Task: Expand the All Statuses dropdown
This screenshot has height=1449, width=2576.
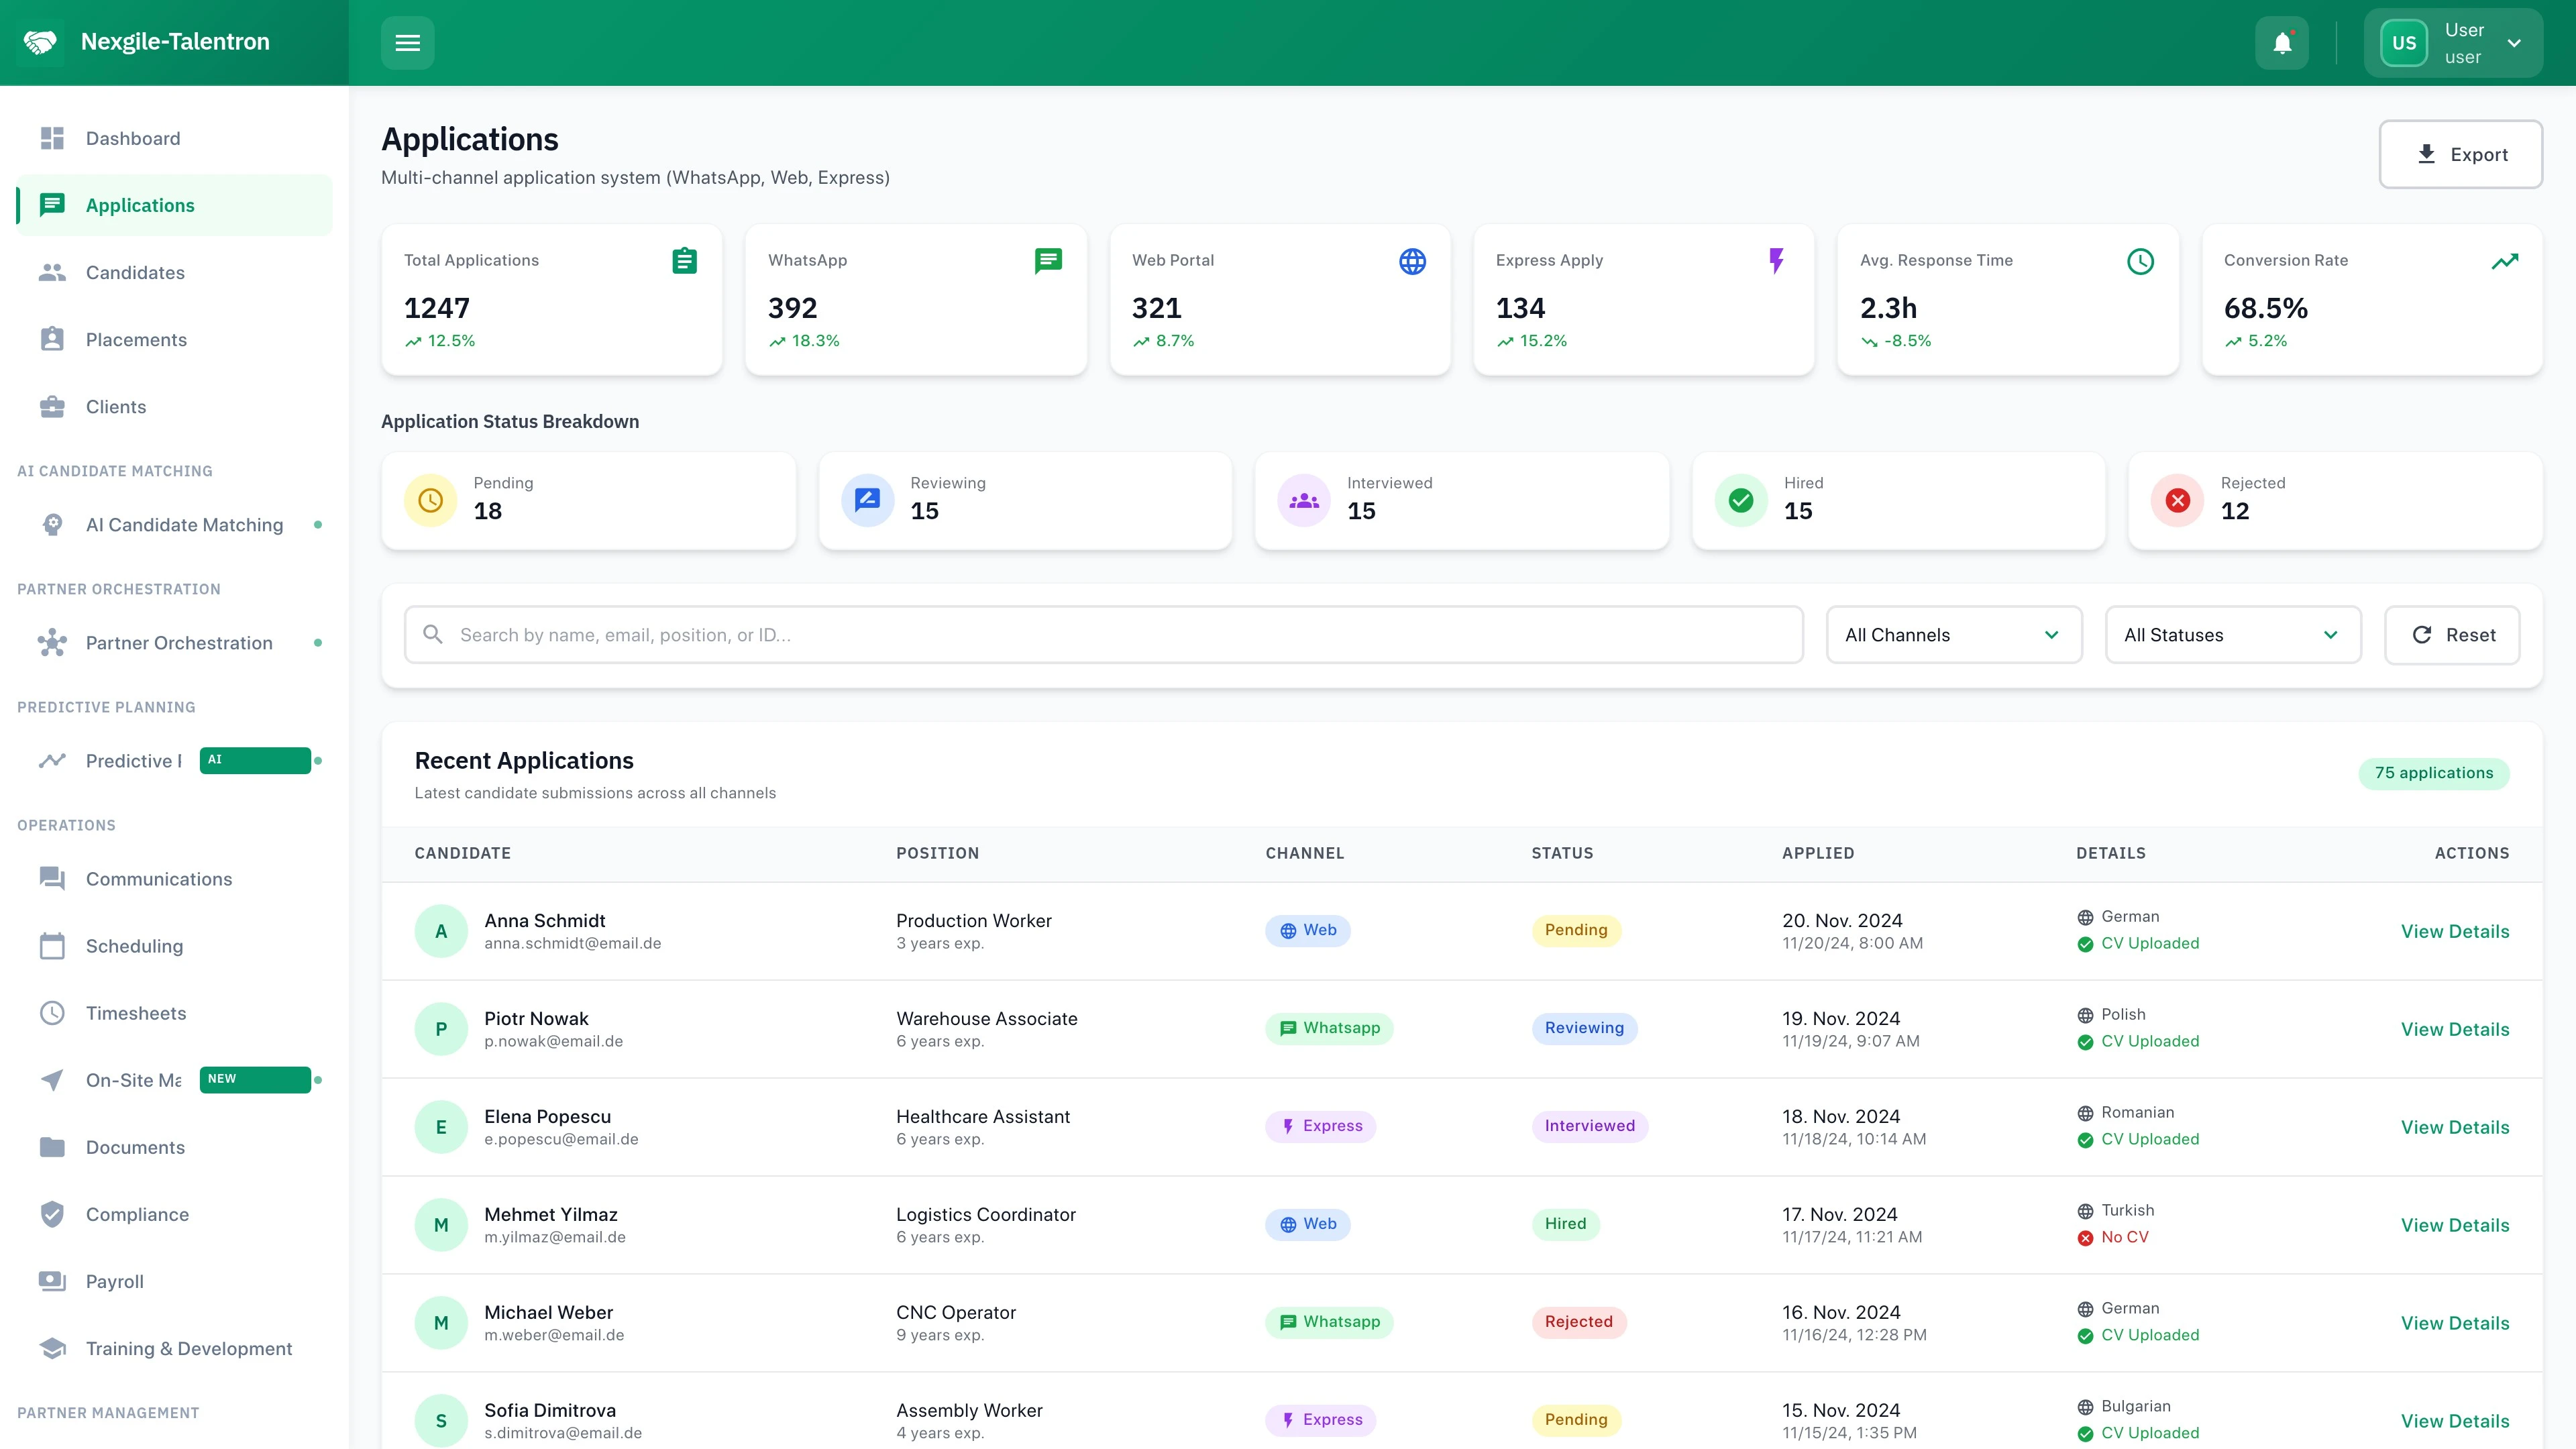Action: click(2233, 634)
